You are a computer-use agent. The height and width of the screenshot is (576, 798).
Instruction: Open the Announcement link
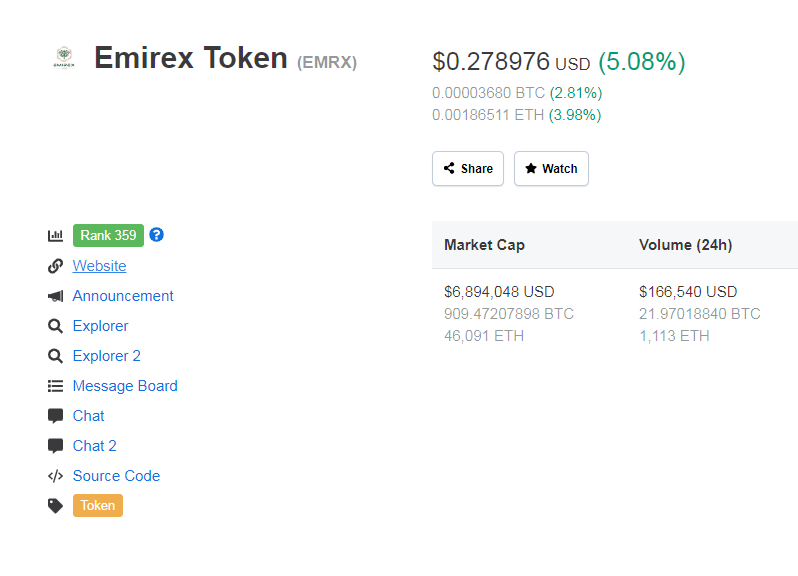(x=123, y=296)
